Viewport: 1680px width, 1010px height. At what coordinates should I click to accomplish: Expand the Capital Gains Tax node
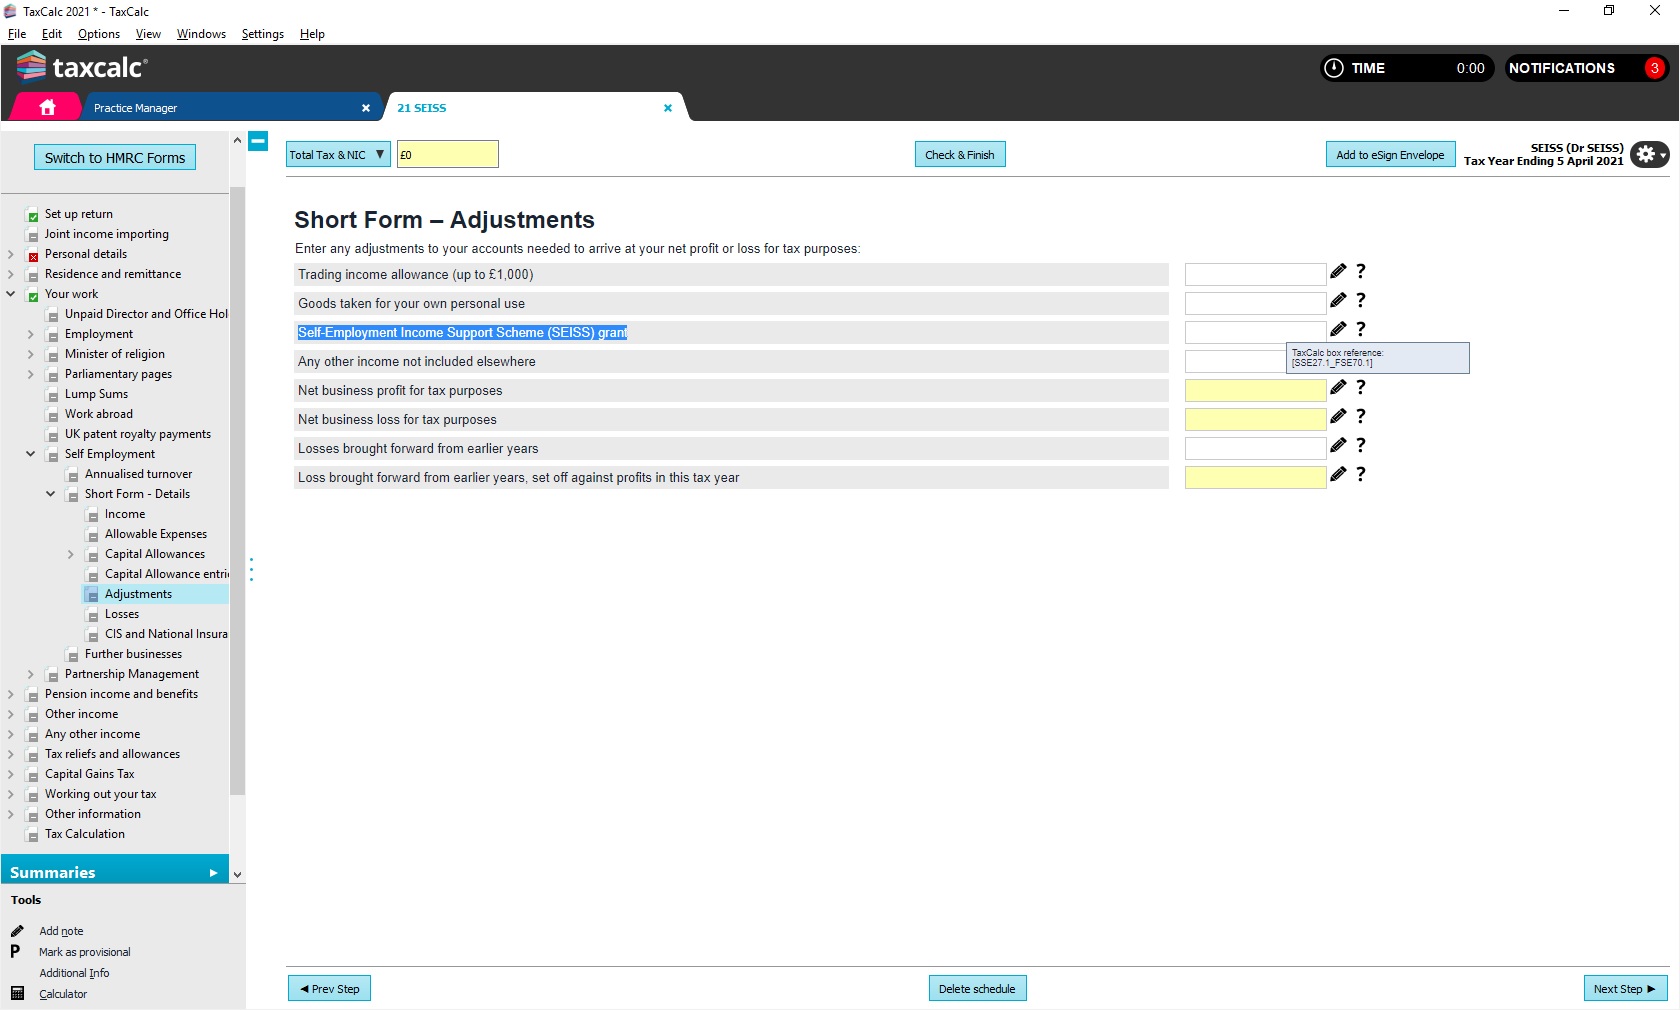click(11, 774)
